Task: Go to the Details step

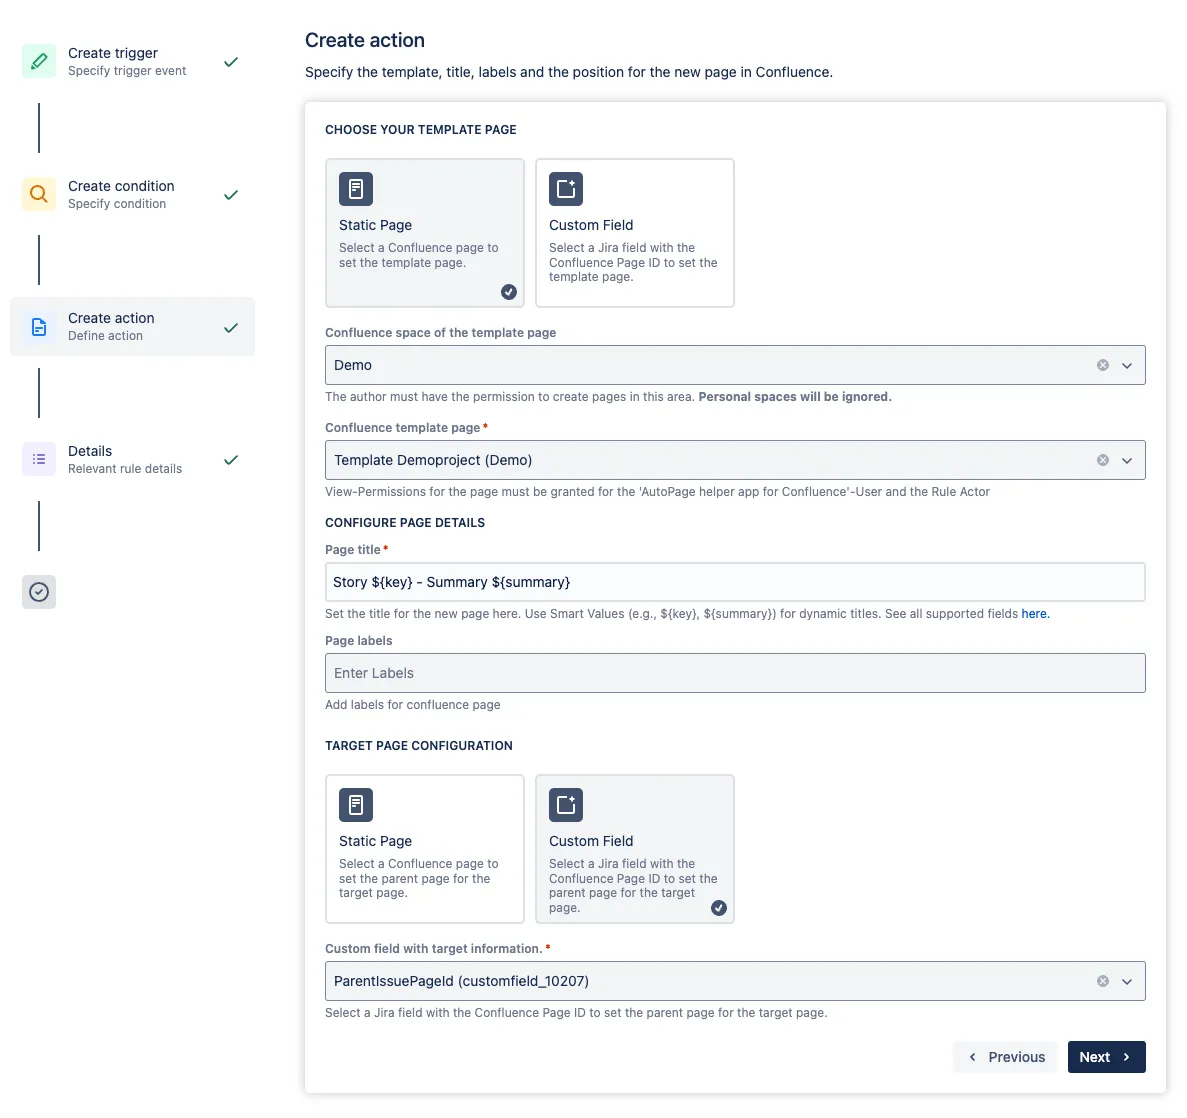Action: pyautogui.click(x=90, y=459)
